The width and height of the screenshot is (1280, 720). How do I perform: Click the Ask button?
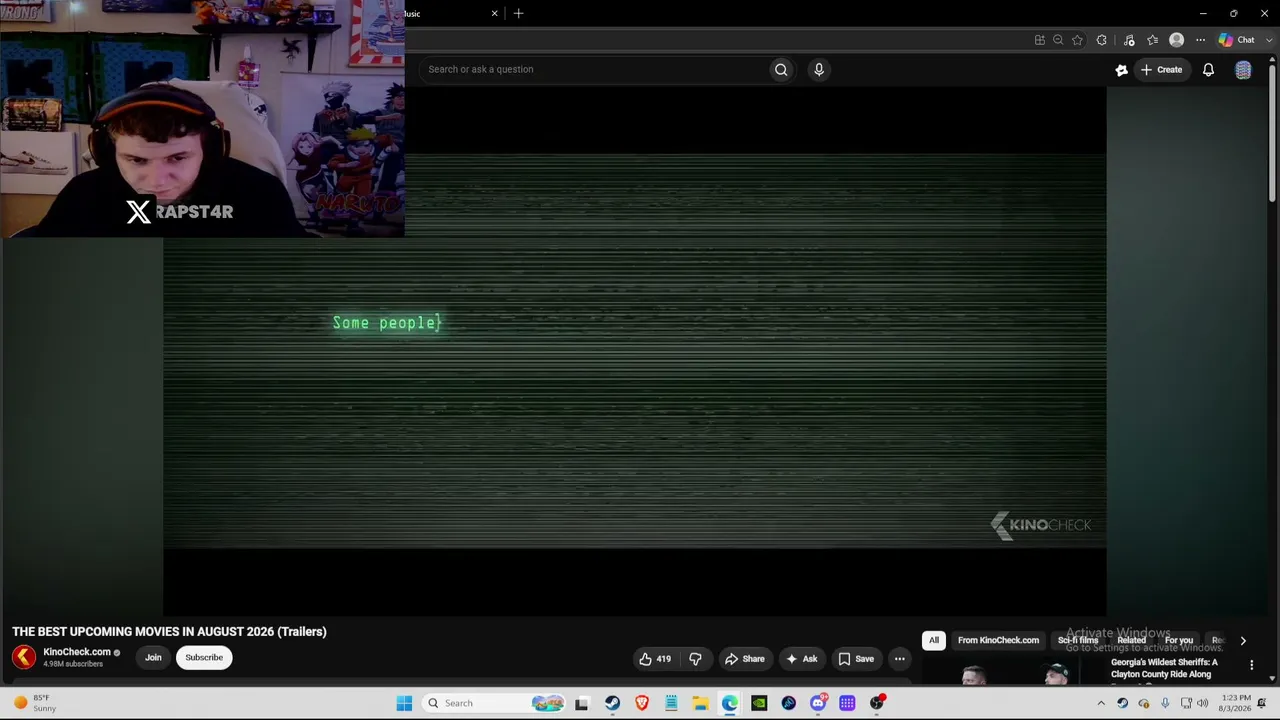801,659
